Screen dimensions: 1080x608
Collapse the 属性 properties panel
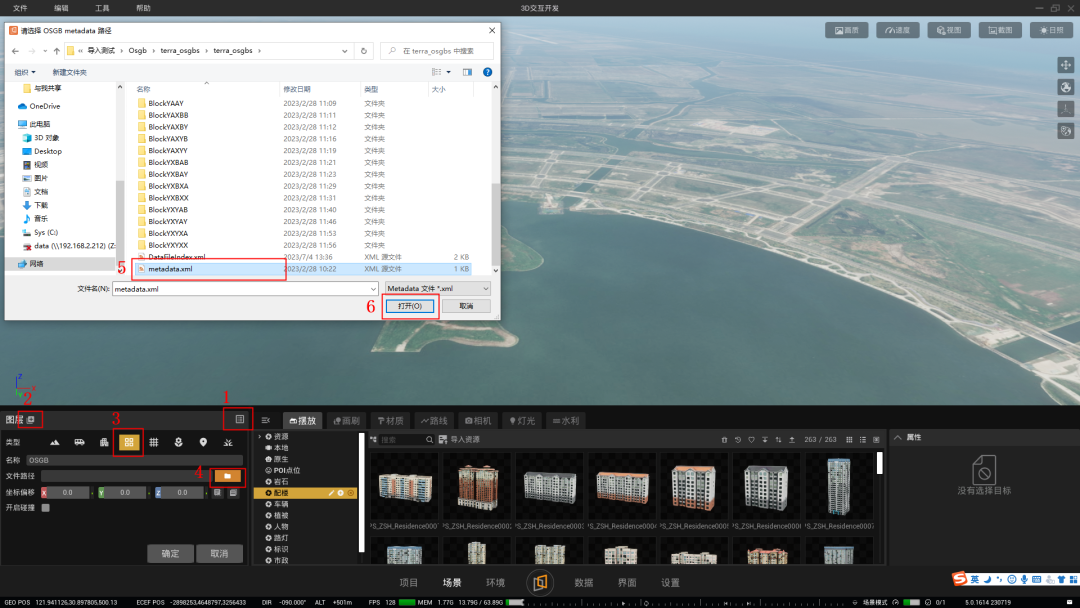pos(897,437)
